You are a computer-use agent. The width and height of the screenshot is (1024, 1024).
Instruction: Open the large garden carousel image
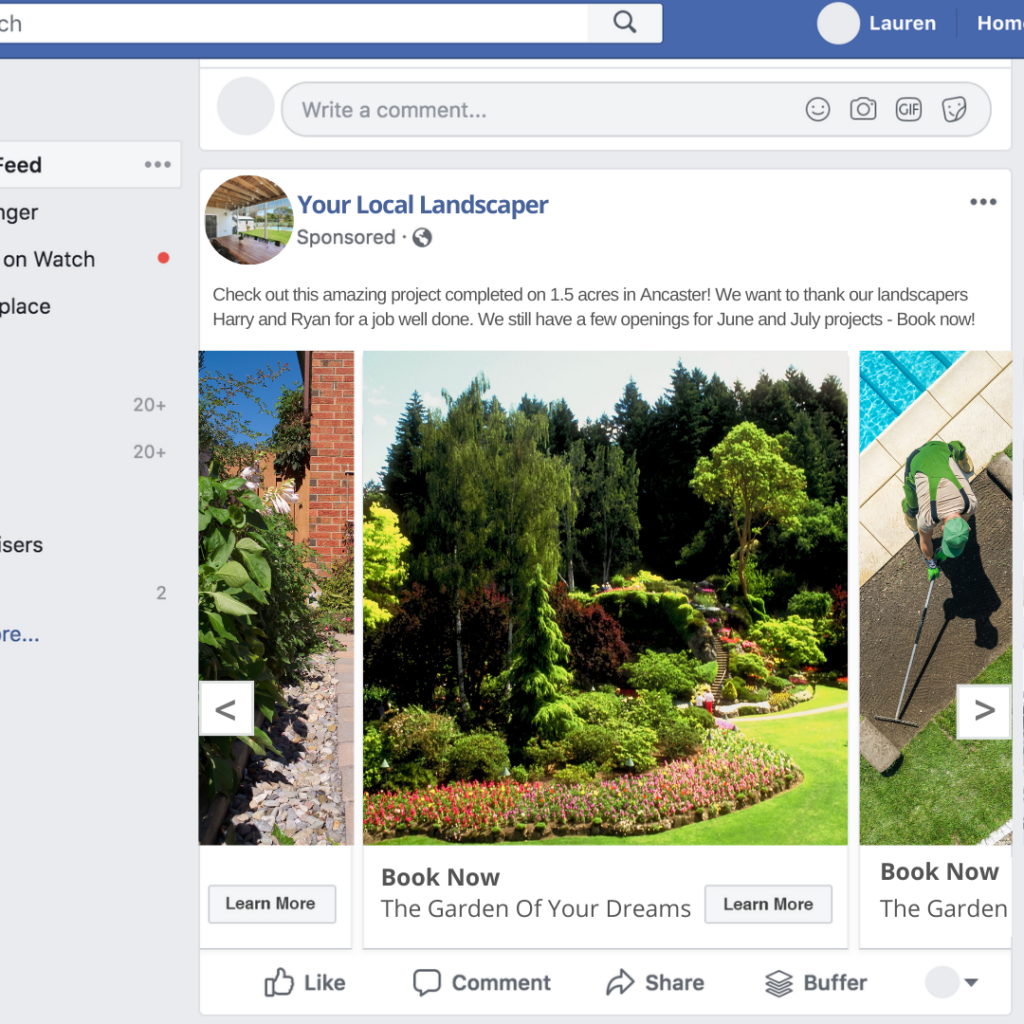(x=605, y=598)
